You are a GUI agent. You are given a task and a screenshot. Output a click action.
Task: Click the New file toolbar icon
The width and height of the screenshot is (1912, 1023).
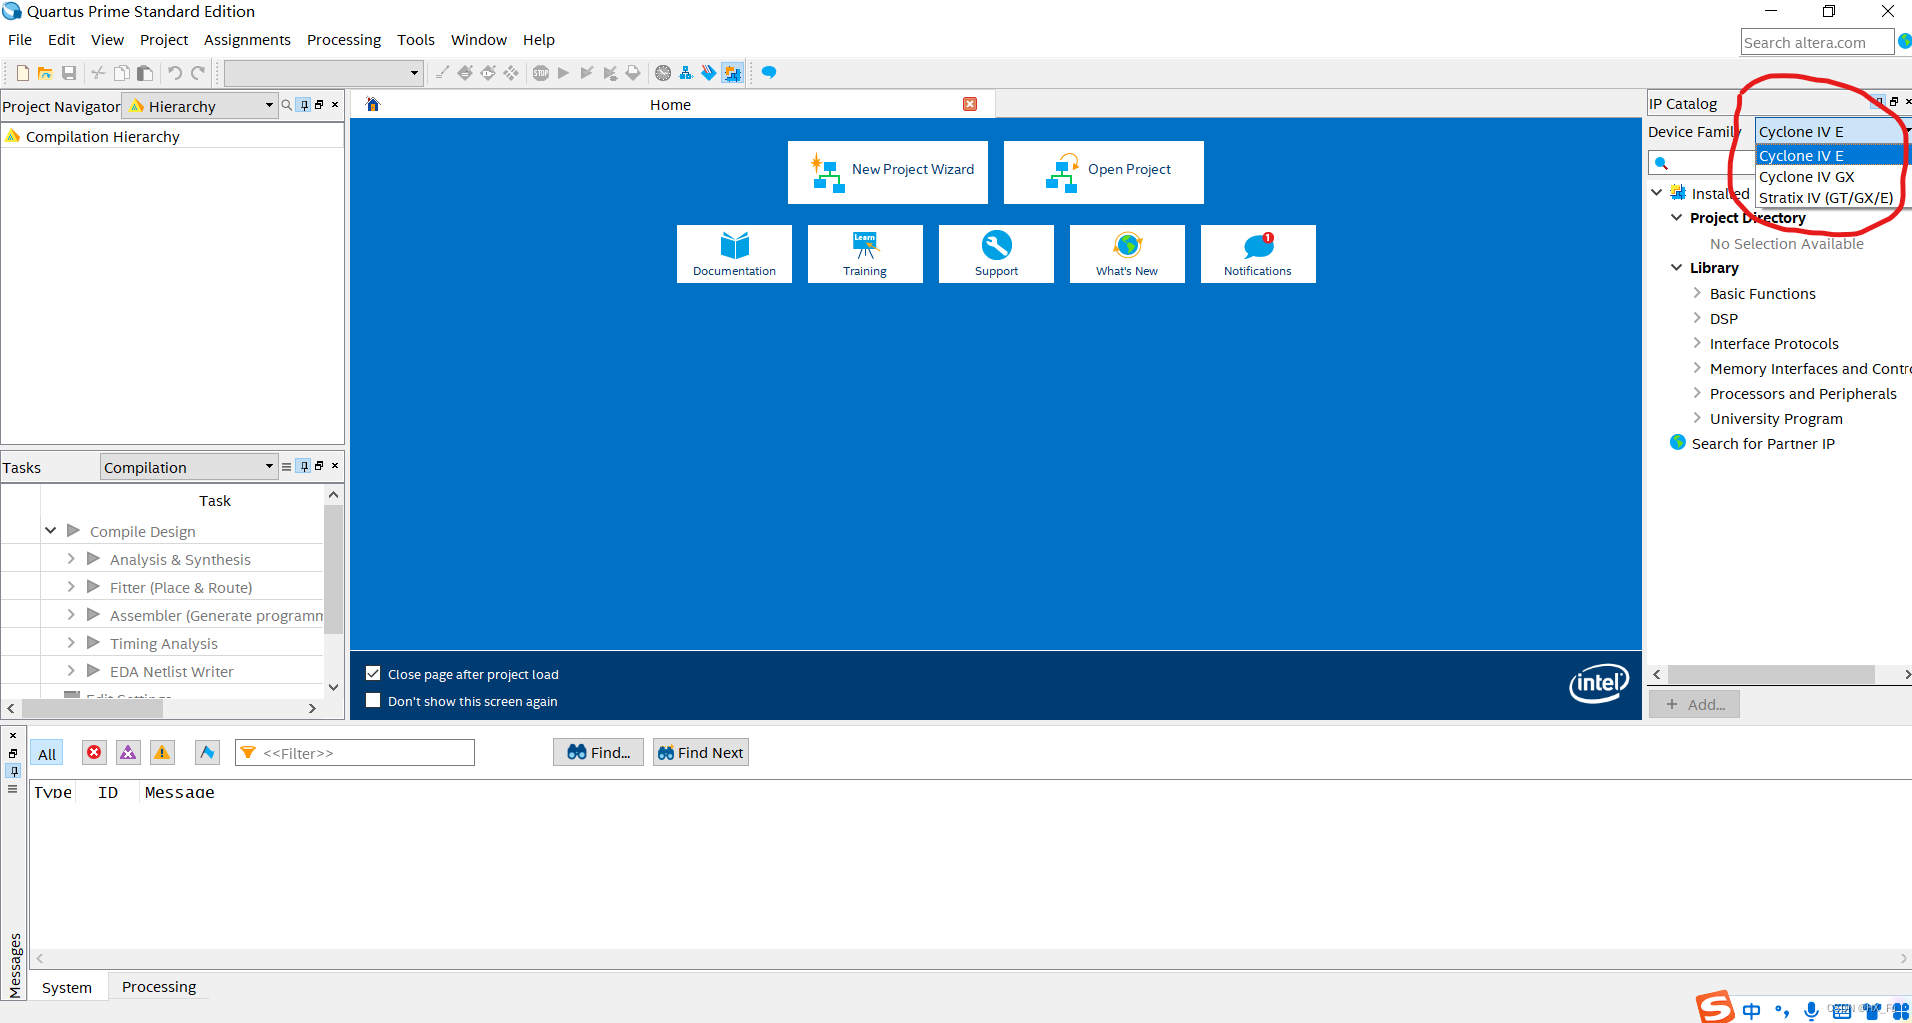[x=22, y=73]
